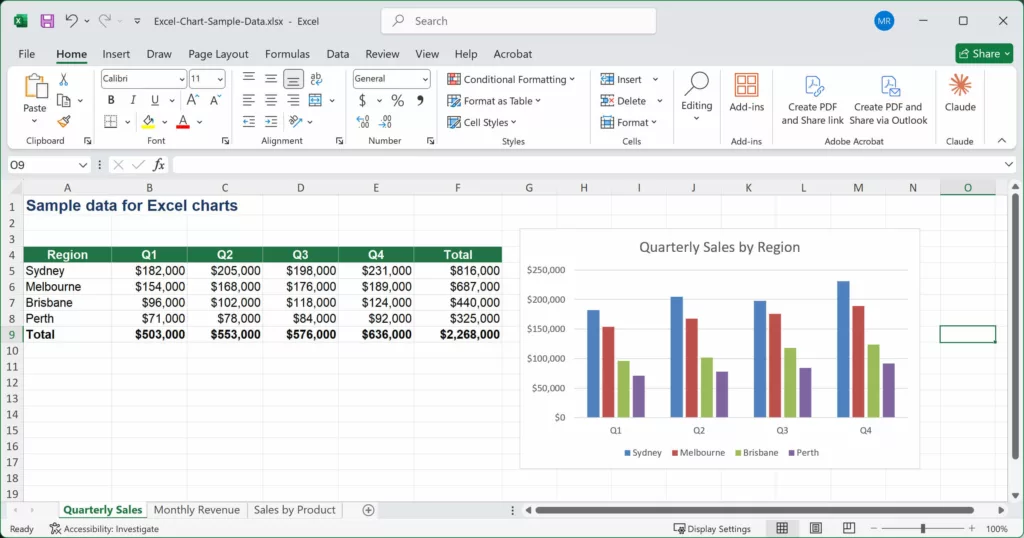Open the Name Box dropdown arrow
The height and width of the screenshot is (538, 1024).
coord(83,165)
